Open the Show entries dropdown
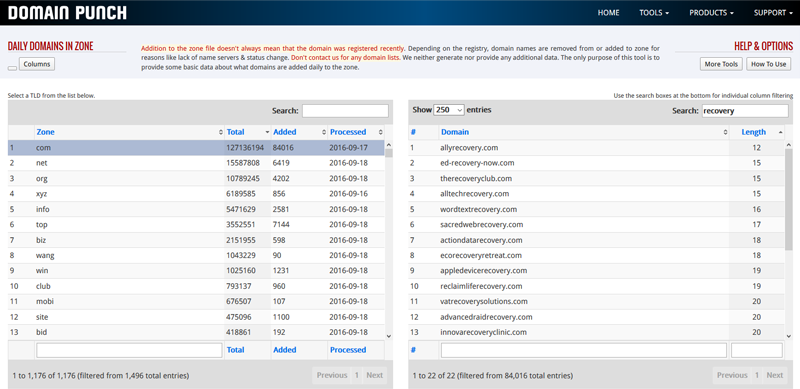Screen dimensions: 800x389 click(448, 110)
